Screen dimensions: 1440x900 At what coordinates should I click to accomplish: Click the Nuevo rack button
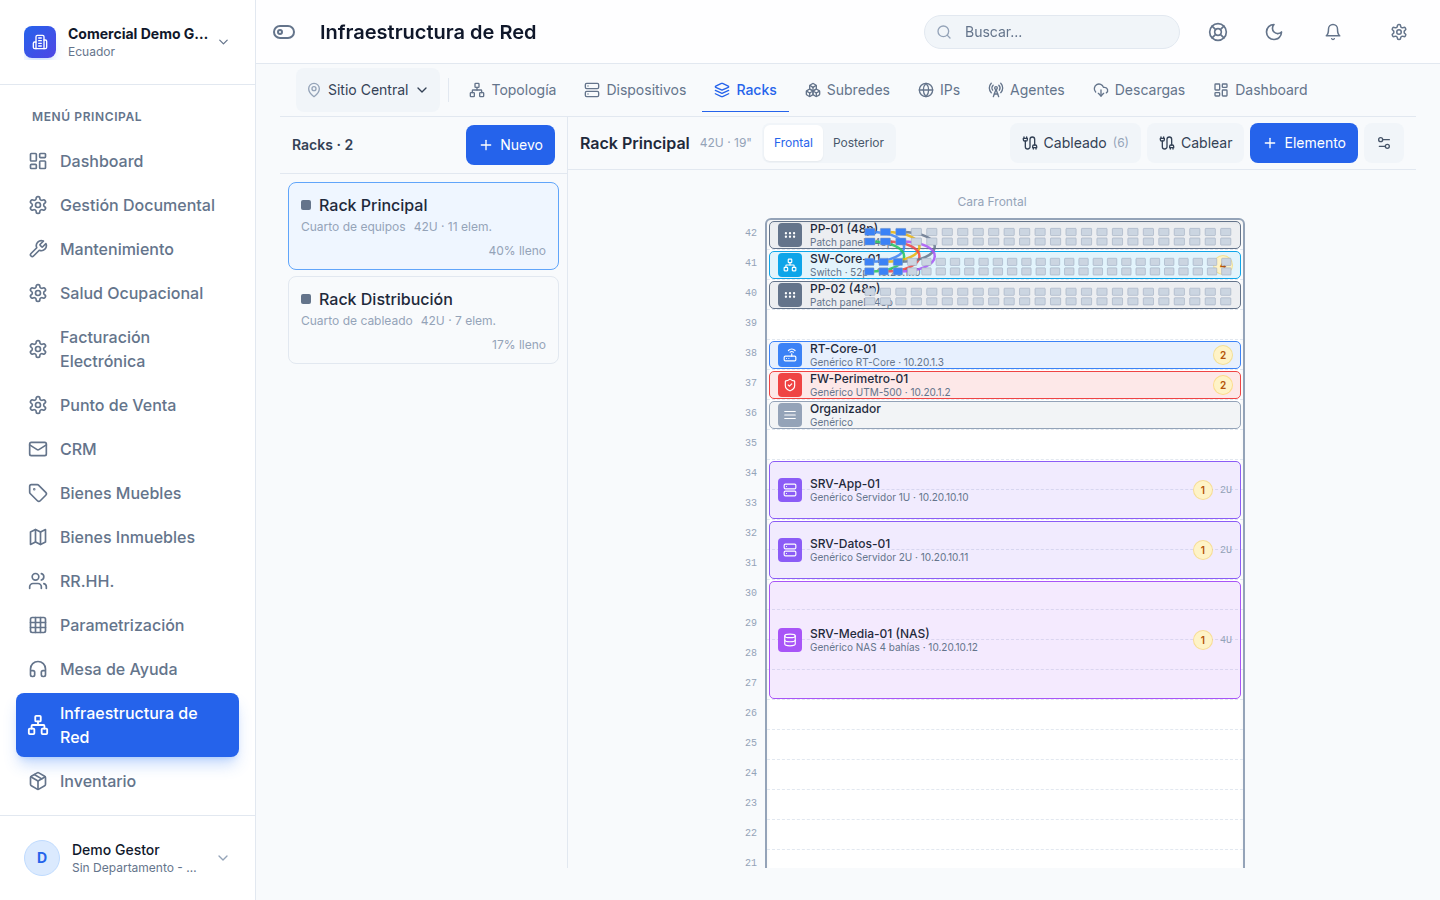point(510,145)
